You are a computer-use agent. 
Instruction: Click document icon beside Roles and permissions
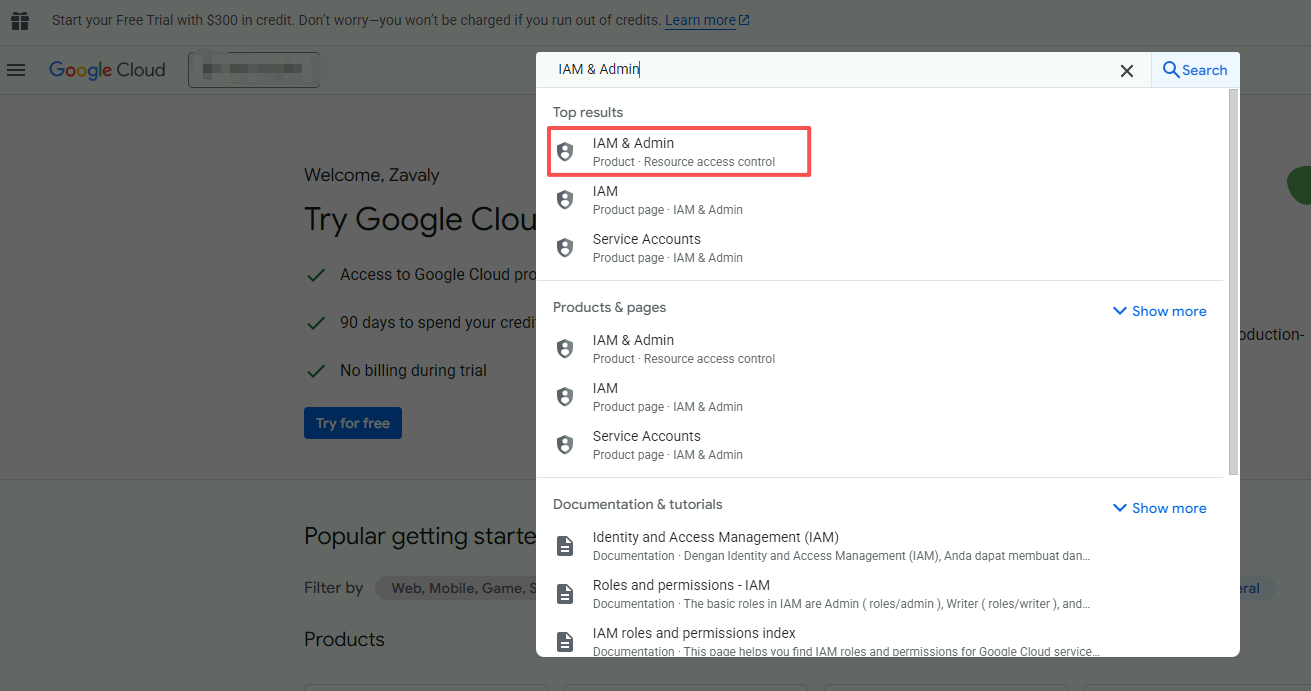coord(565,594)
